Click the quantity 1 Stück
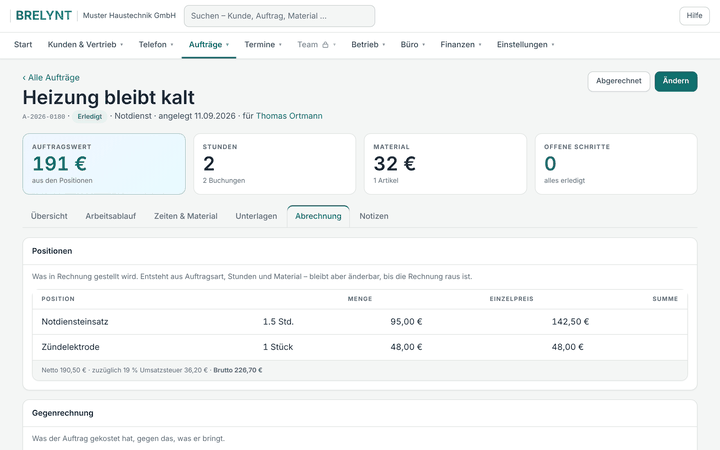The width and height of the screenshot is (720, 450). (x=278, y=347)
